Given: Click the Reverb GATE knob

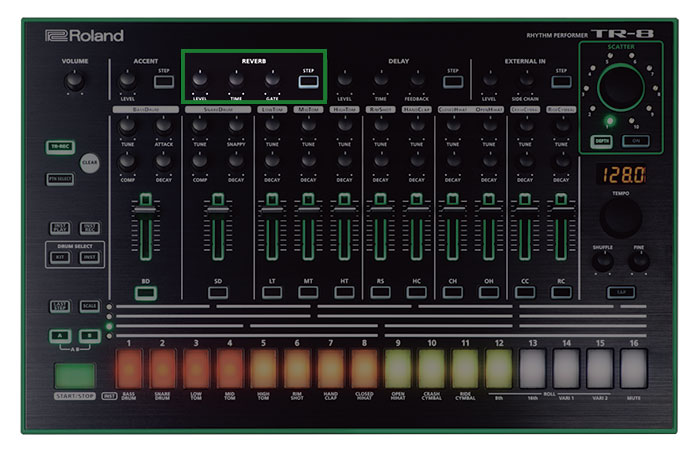Looking at the screenshot, I should point(272,80).
